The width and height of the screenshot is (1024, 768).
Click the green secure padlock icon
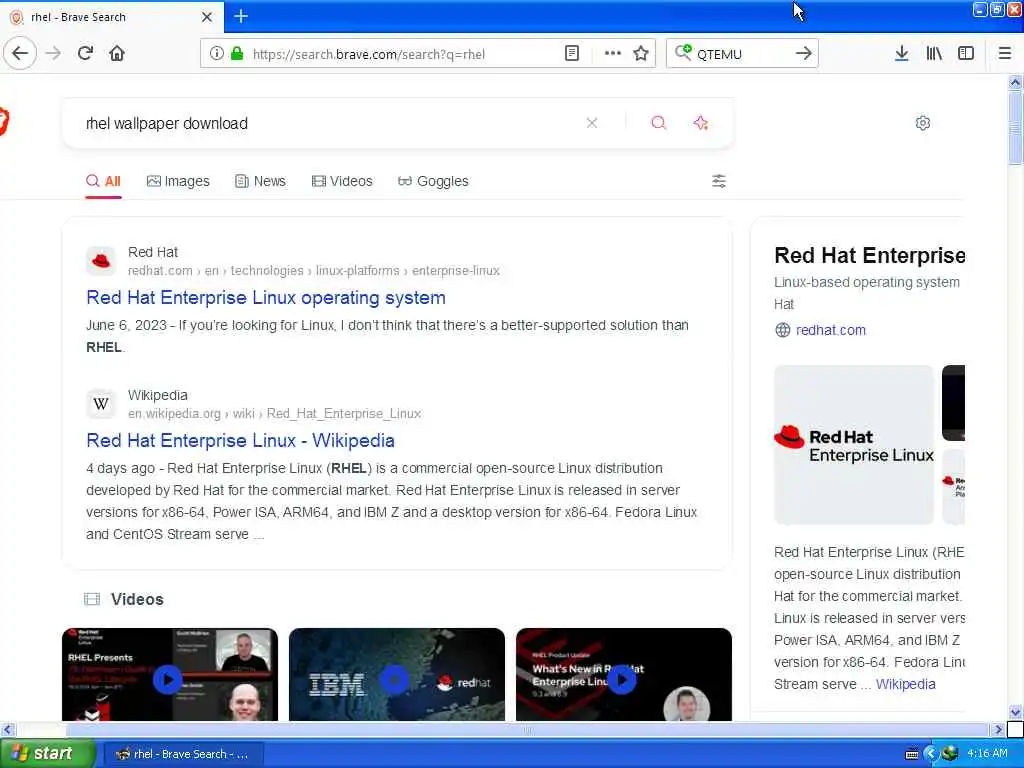pyautogui.click(x=237, y=54)
